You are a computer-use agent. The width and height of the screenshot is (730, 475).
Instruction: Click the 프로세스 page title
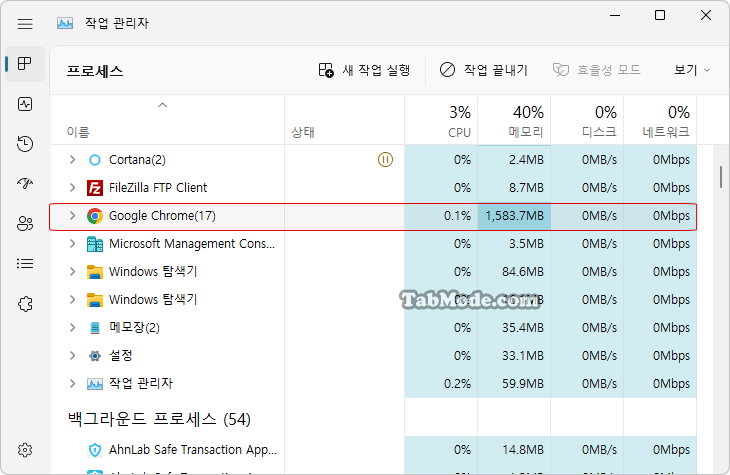tap(95, 71)
